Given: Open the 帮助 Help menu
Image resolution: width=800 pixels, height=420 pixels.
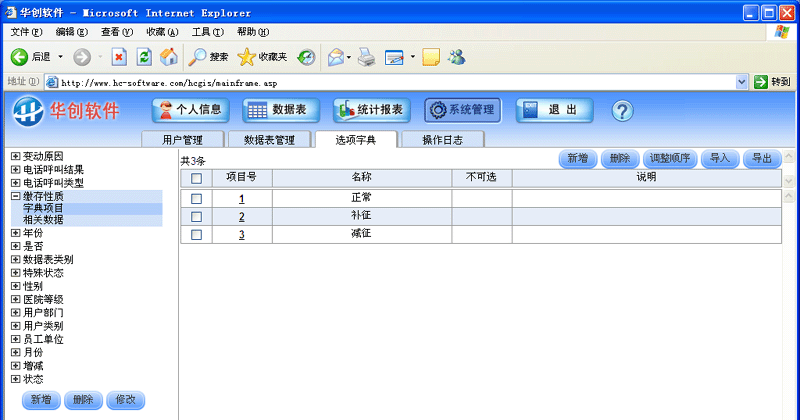Looking at the screenshot, I should click(253, 32).
